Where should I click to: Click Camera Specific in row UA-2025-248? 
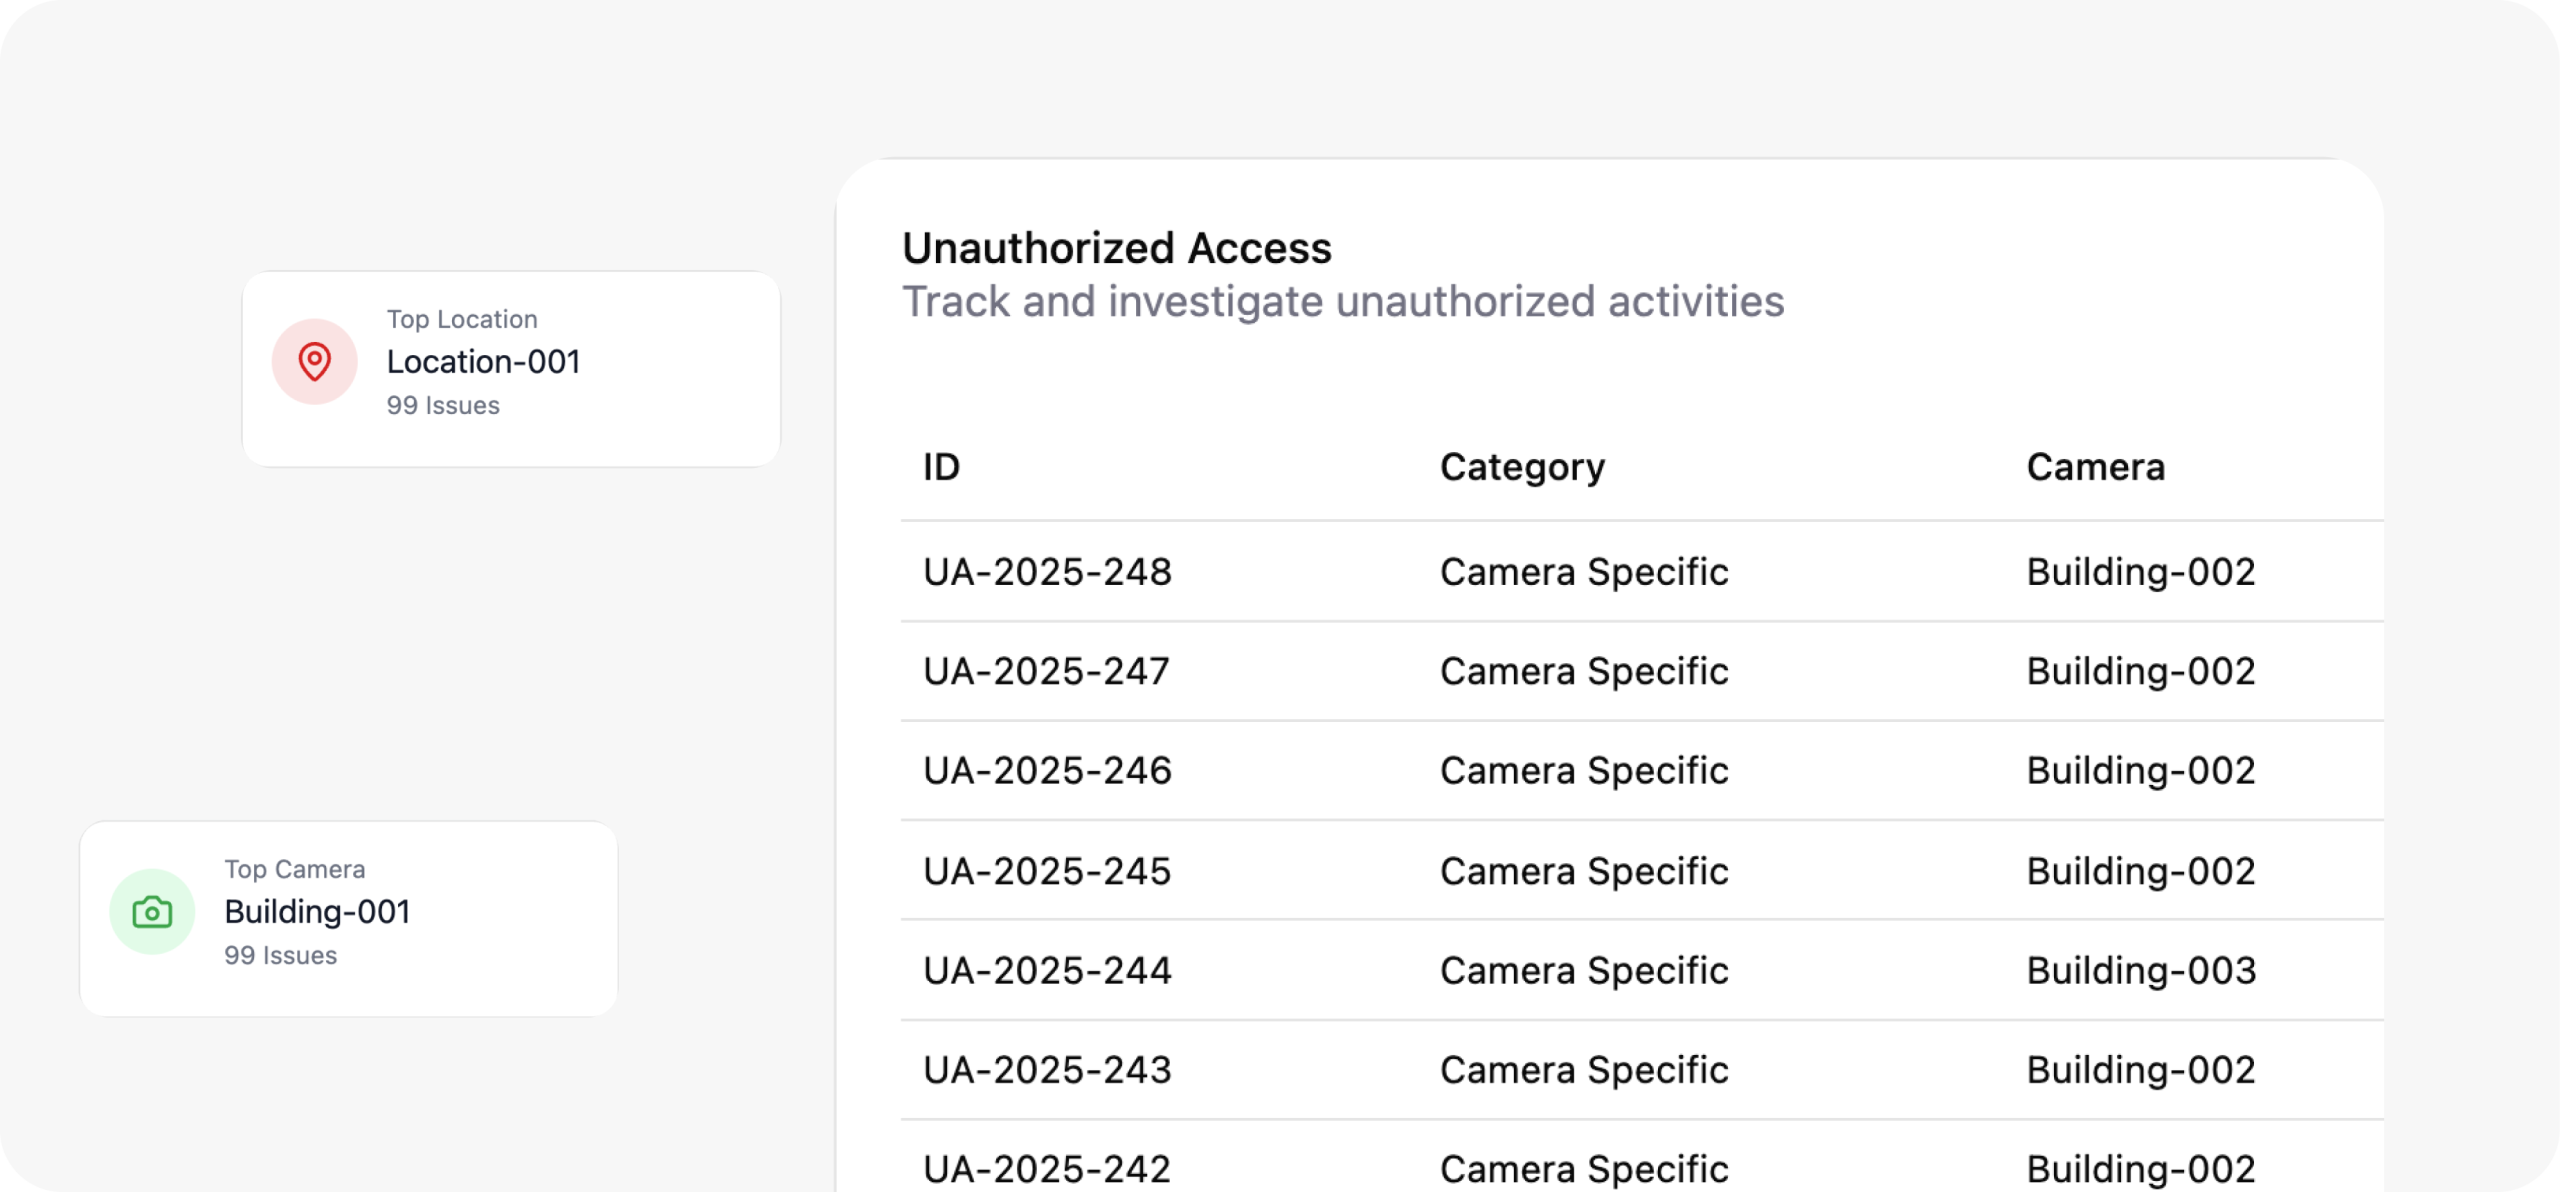(1583, 572)
